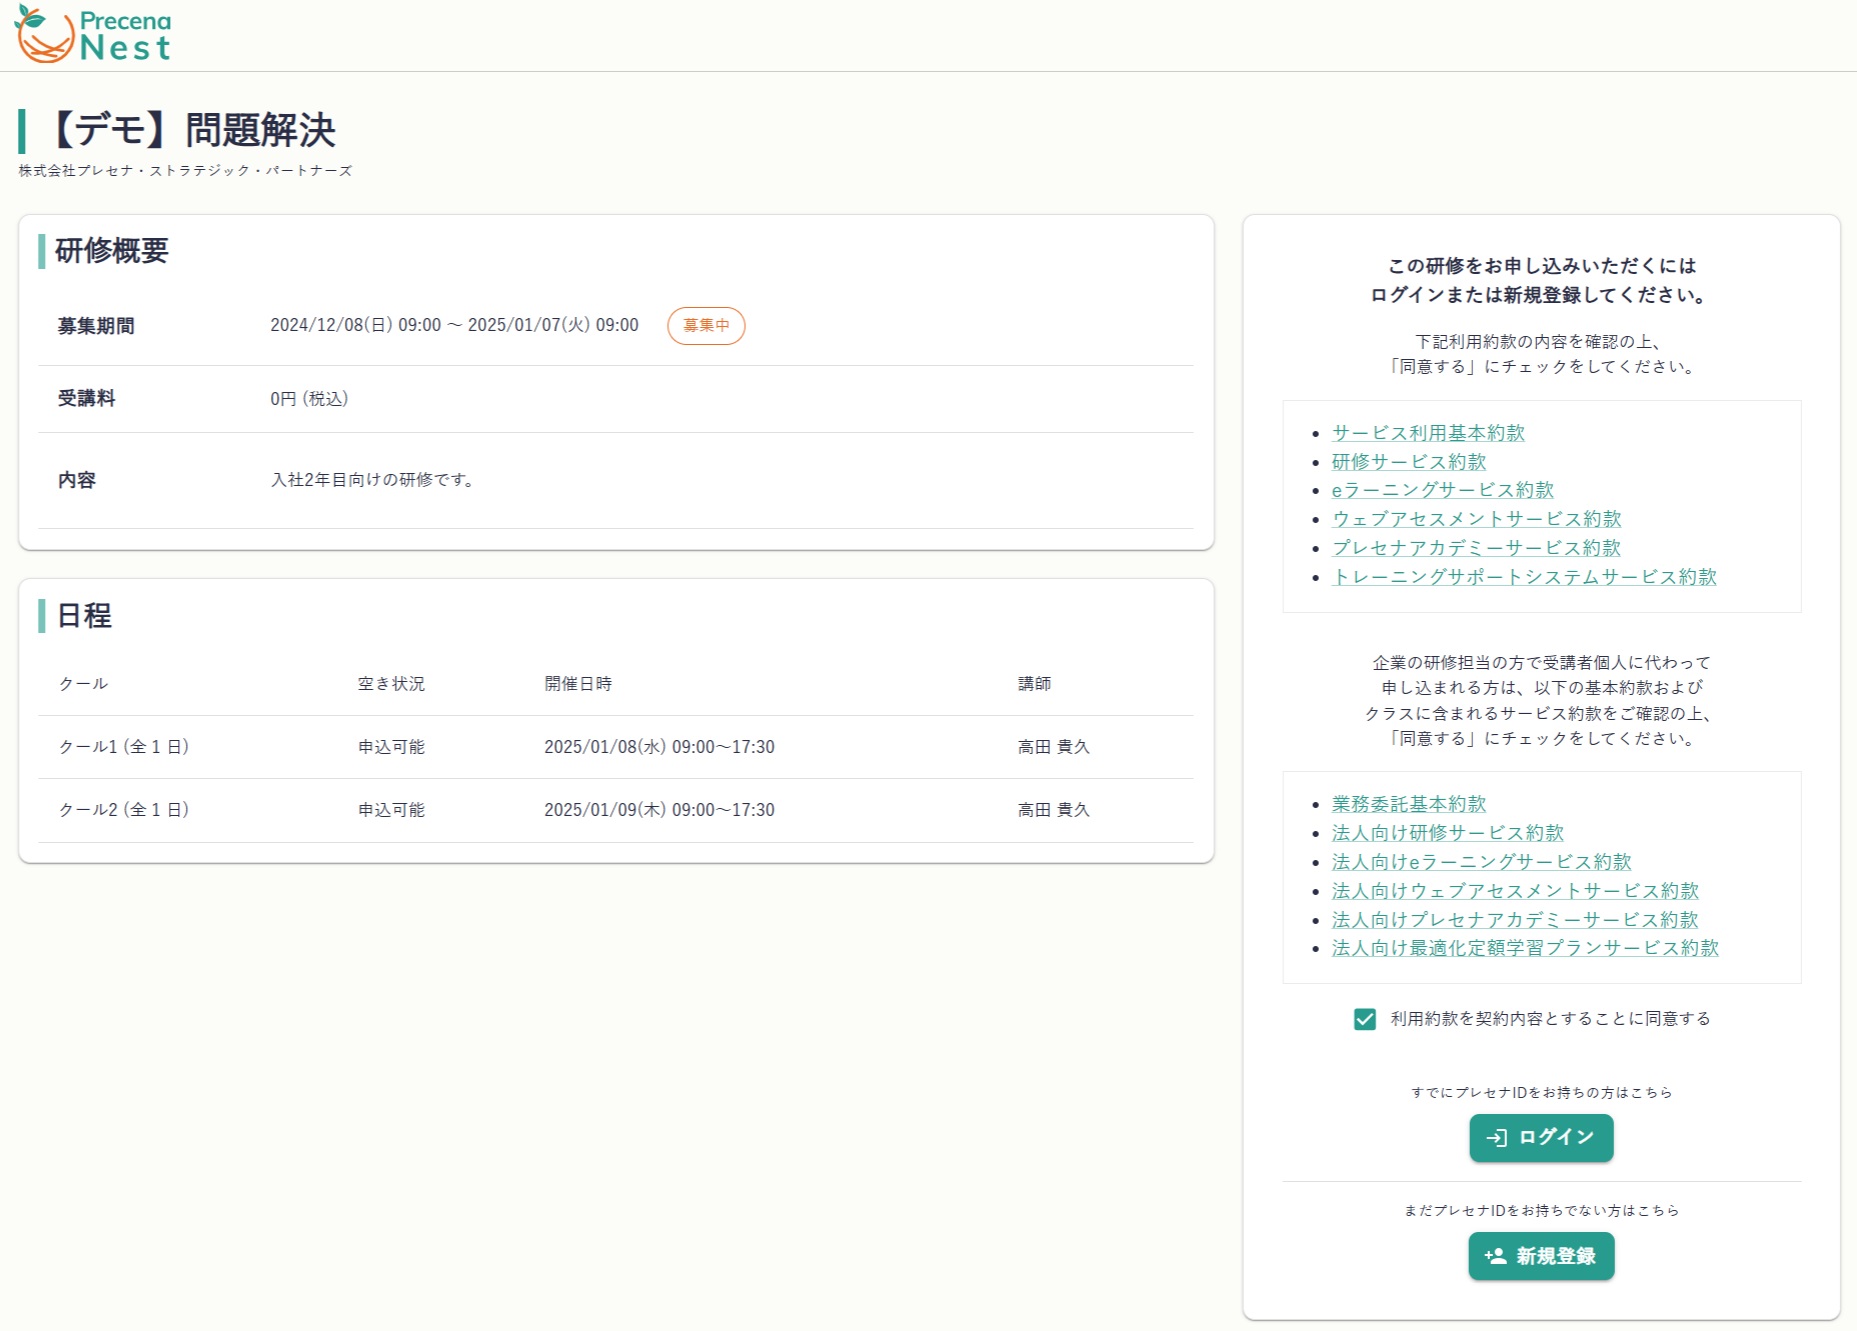
Task: Open 法人向けプレセナアカデミーサービス約款 link
Action: click(1515, 920)
